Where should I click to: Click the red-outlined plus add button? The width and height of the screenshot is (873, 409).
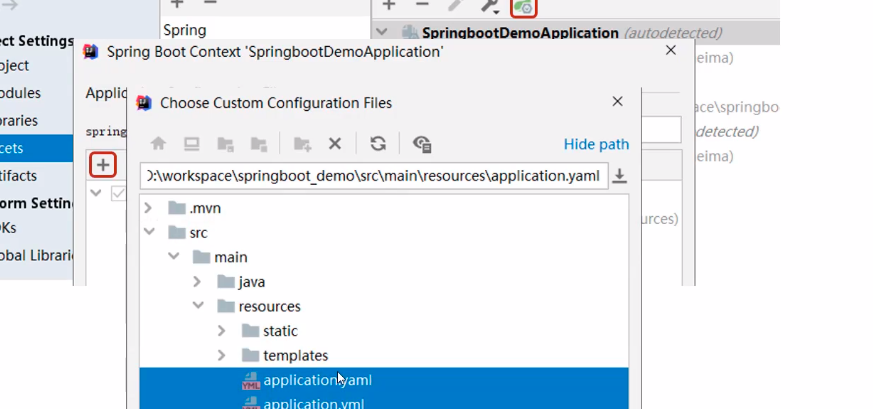pos(104,164)
